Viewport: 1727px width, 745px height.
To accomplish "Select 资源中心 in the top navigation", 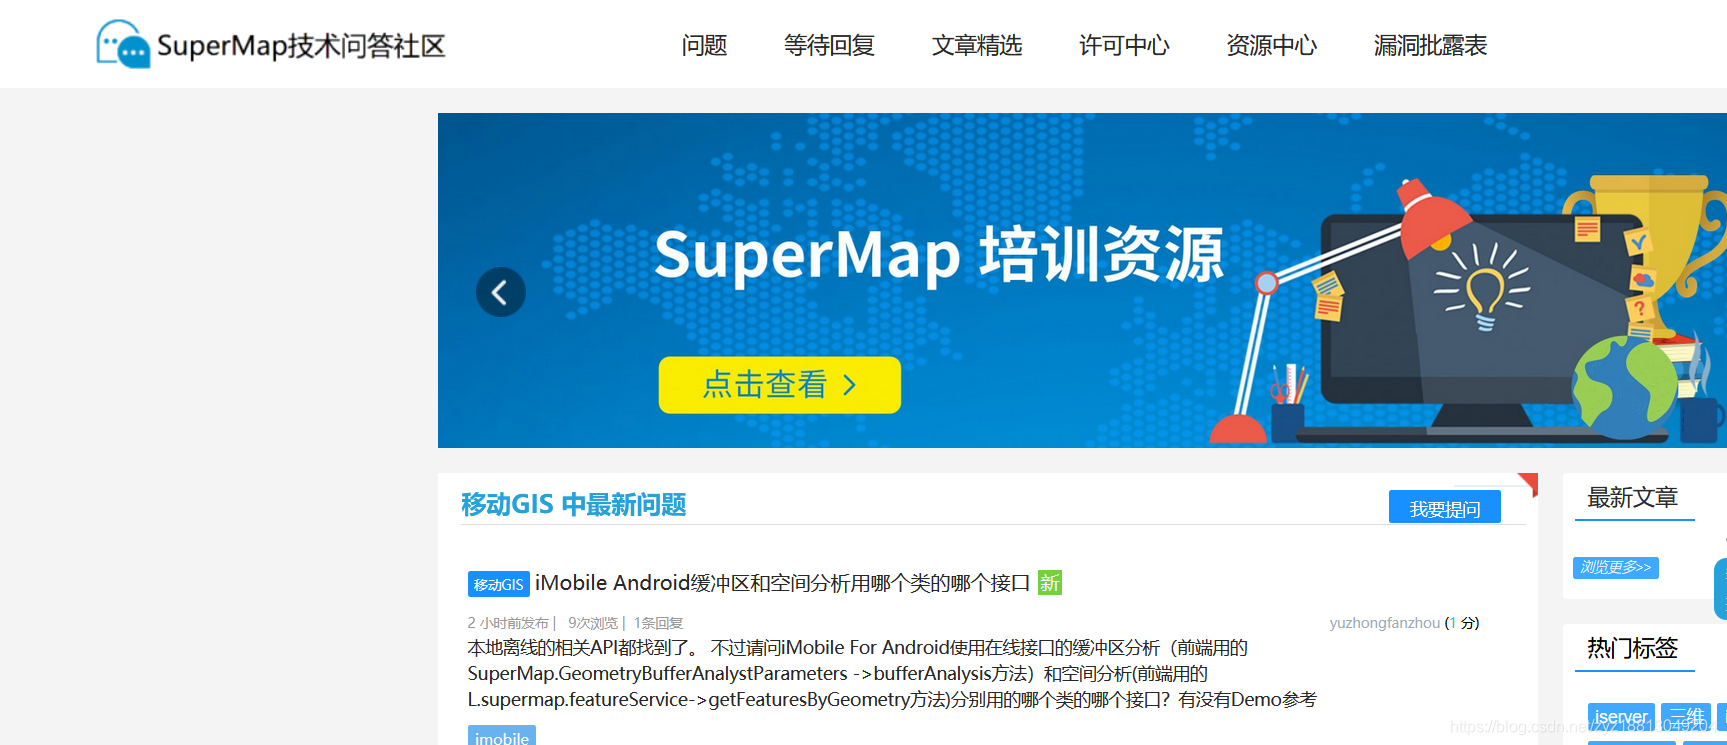I will (1271, 45).
